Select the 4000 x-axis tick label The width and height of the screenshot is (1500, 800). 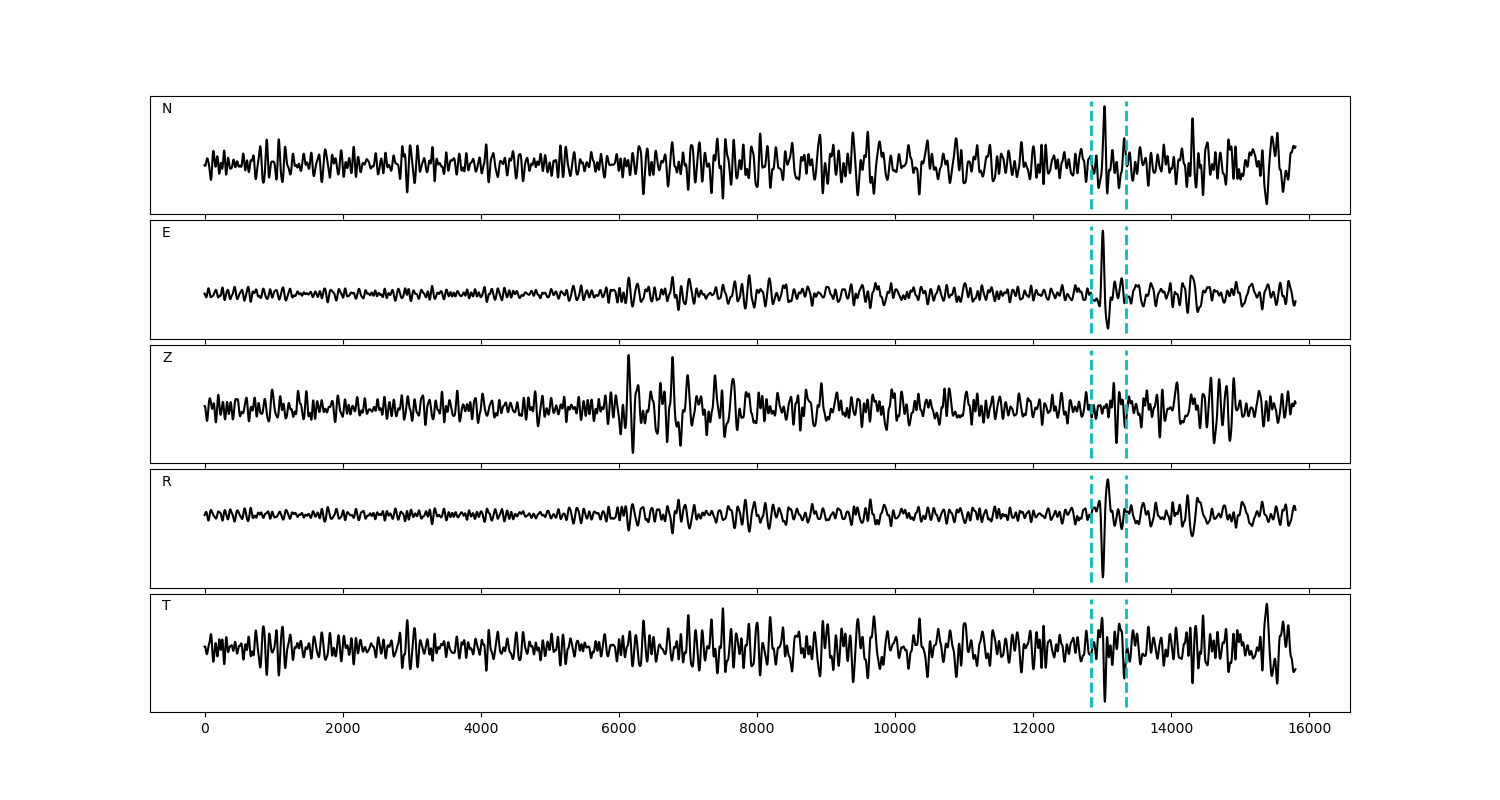point(481,730)
